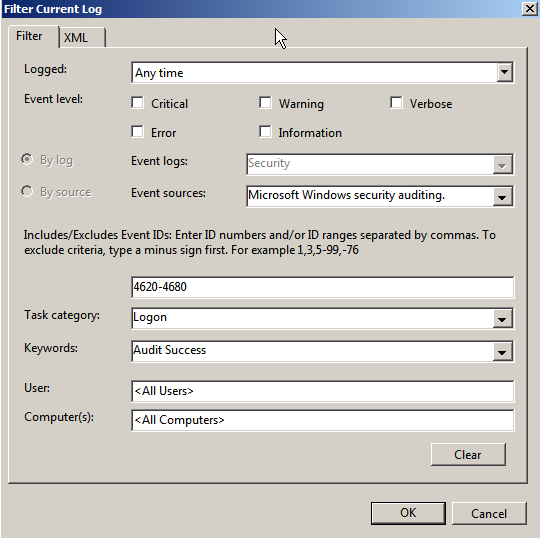Enable the Critical event level checkbox
The width and height of the screenshot is (540, 538).
point(137,103)
